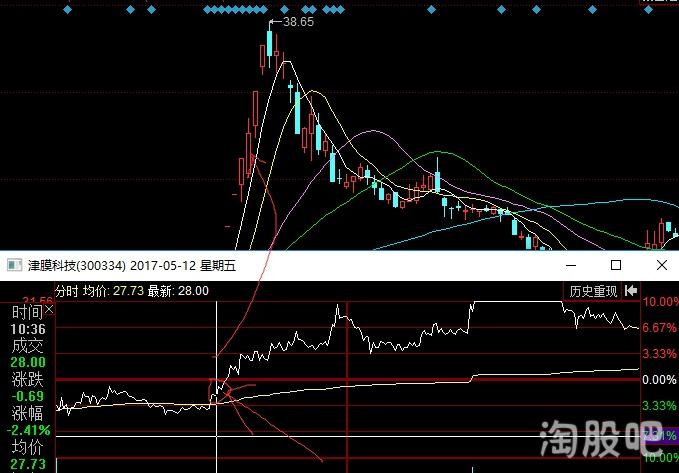Click the window title 津膜科技(300334) 2017-05-12 星期五
The height and width of the screenshot is (473, 679).
[x=132, y=266]
